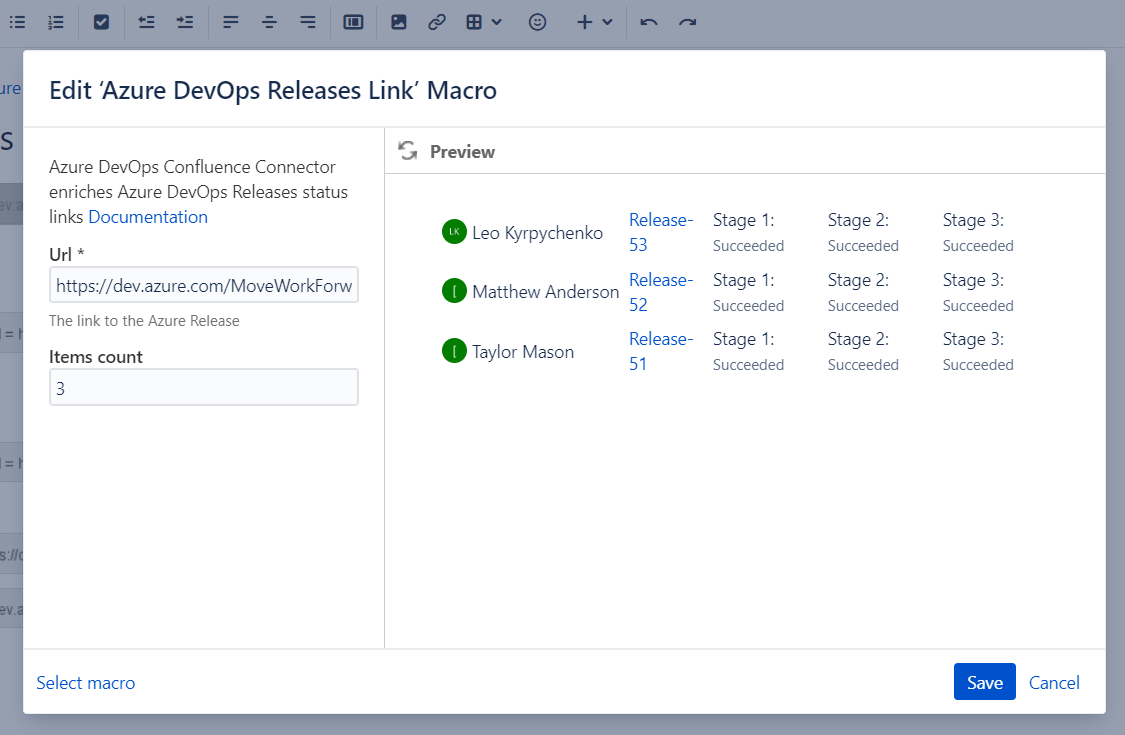Undo the last change
1125x735 pixels.
[x=648, y=21]
